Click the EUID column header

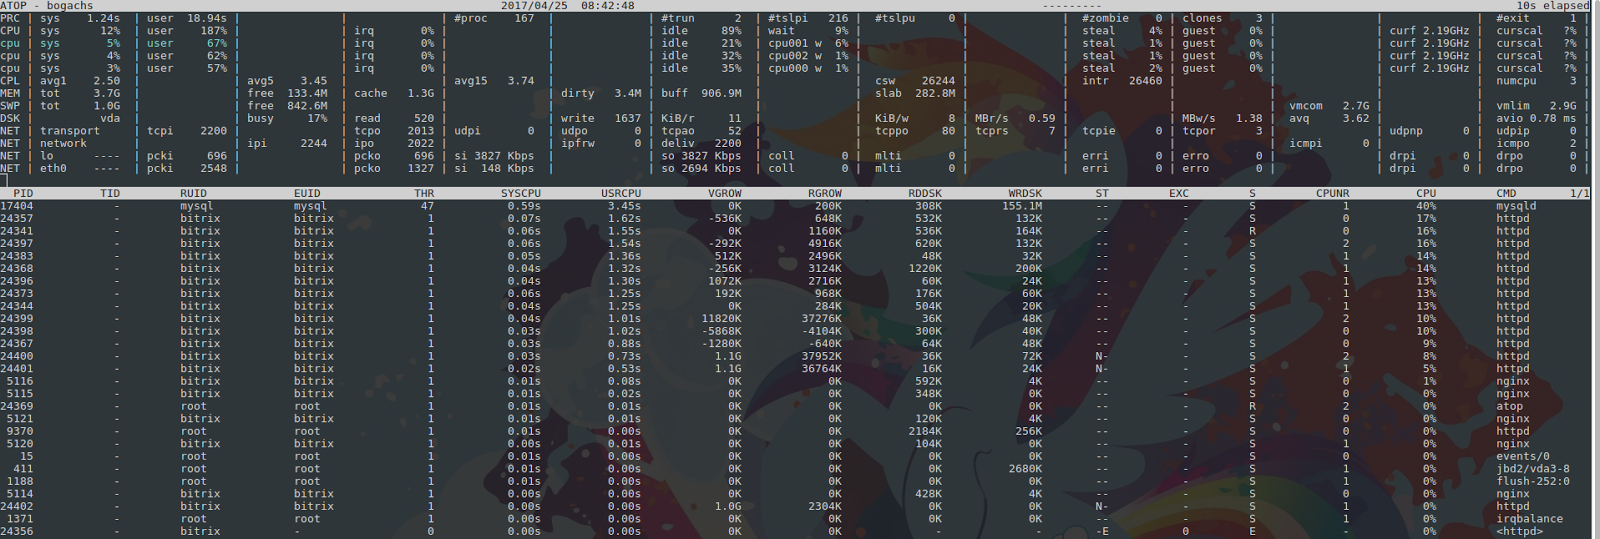point(307,193)
